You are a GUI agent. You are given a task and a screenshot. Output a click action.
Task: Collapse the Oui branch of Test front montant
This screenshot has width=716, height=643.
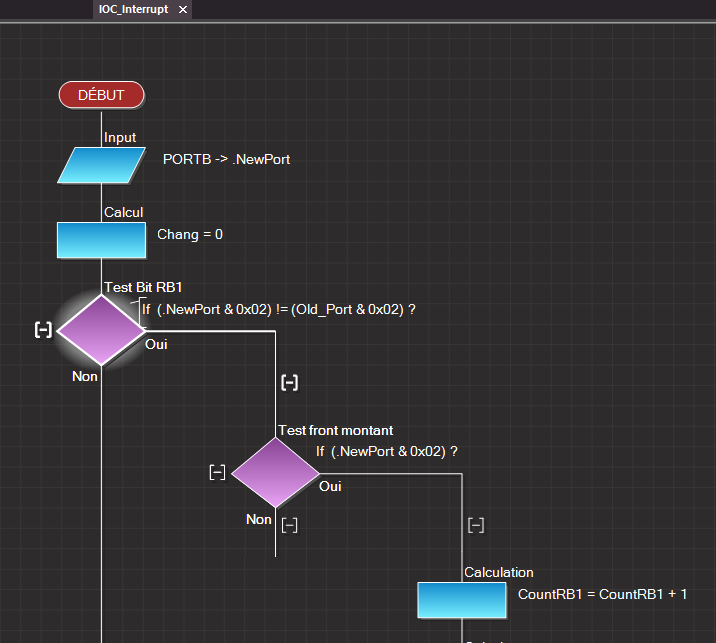[x=476, y=524]
